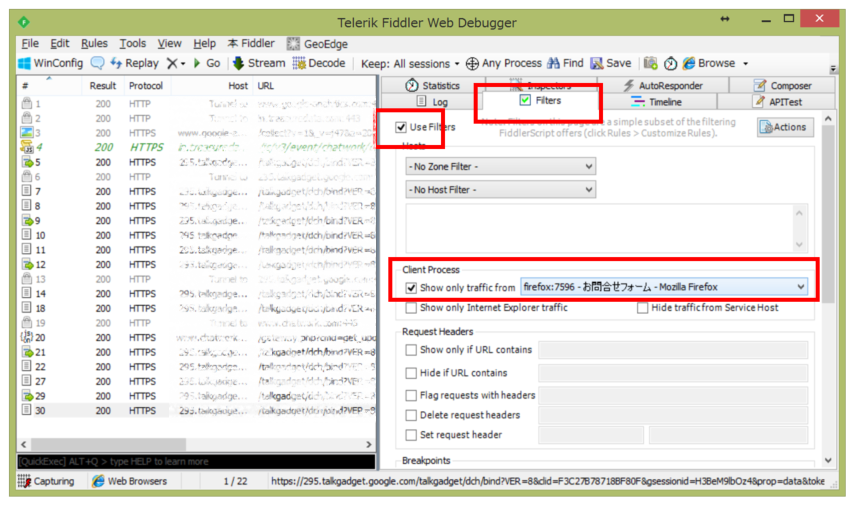The image size is (858, 508).
Task: Click the Go resume button
Action: pyautogui.click(x=207, y=64)
